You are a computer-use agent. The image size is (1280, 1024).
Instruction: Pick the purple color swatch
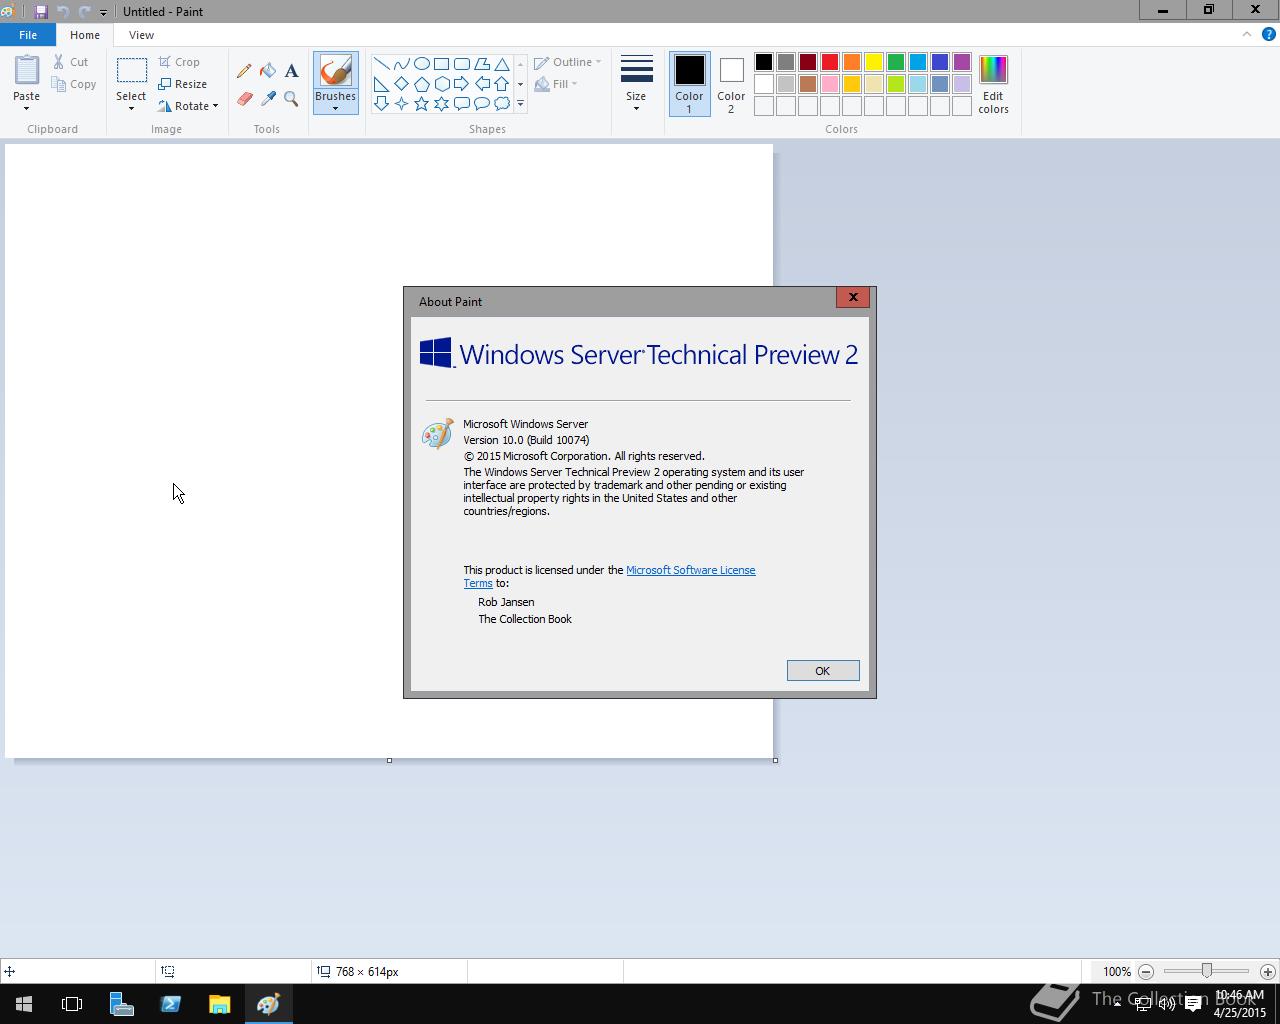(x=962, y=62)
